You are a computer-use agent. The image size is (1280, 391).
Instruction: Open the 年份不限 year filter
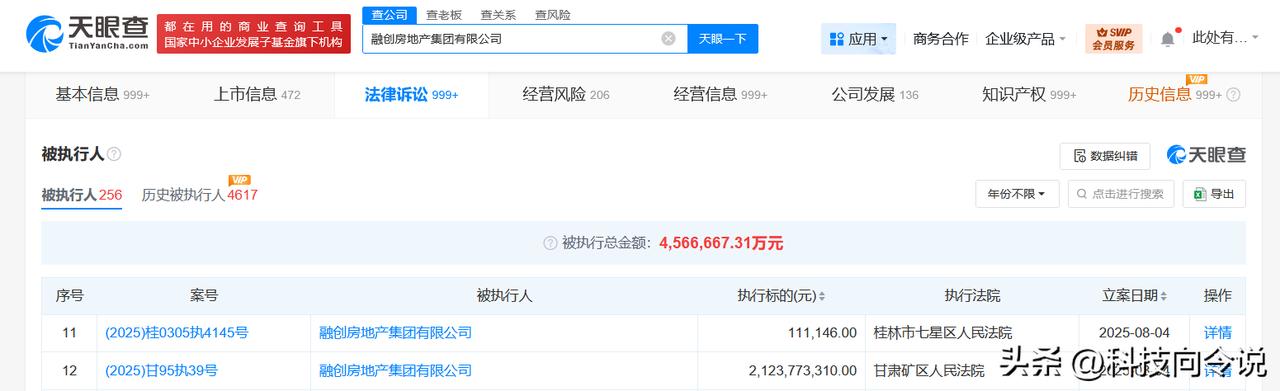pos(1017,194)
